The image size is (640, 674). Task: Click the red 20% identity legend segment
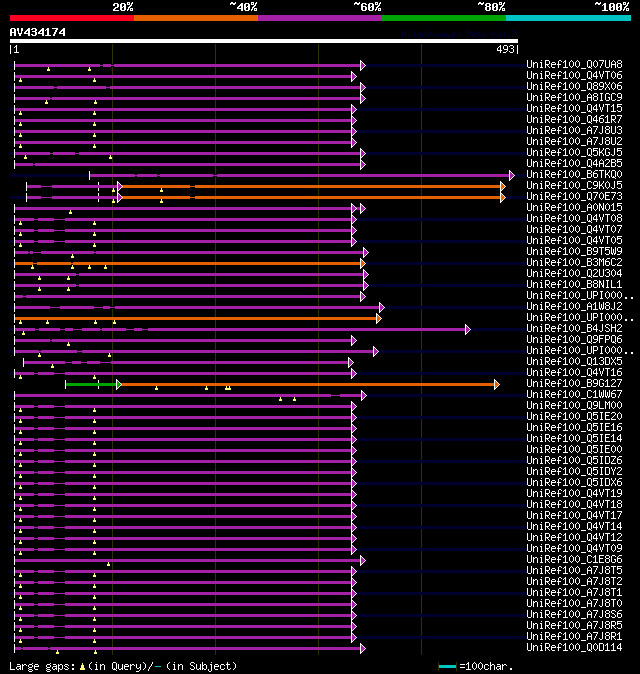[72, 18]
